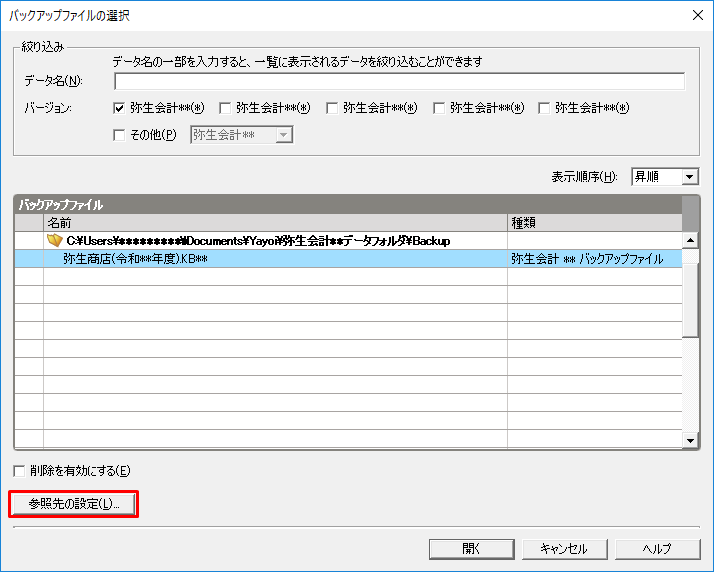
Task: Click the Backup folder icon in the list
Action: point(55,240)
